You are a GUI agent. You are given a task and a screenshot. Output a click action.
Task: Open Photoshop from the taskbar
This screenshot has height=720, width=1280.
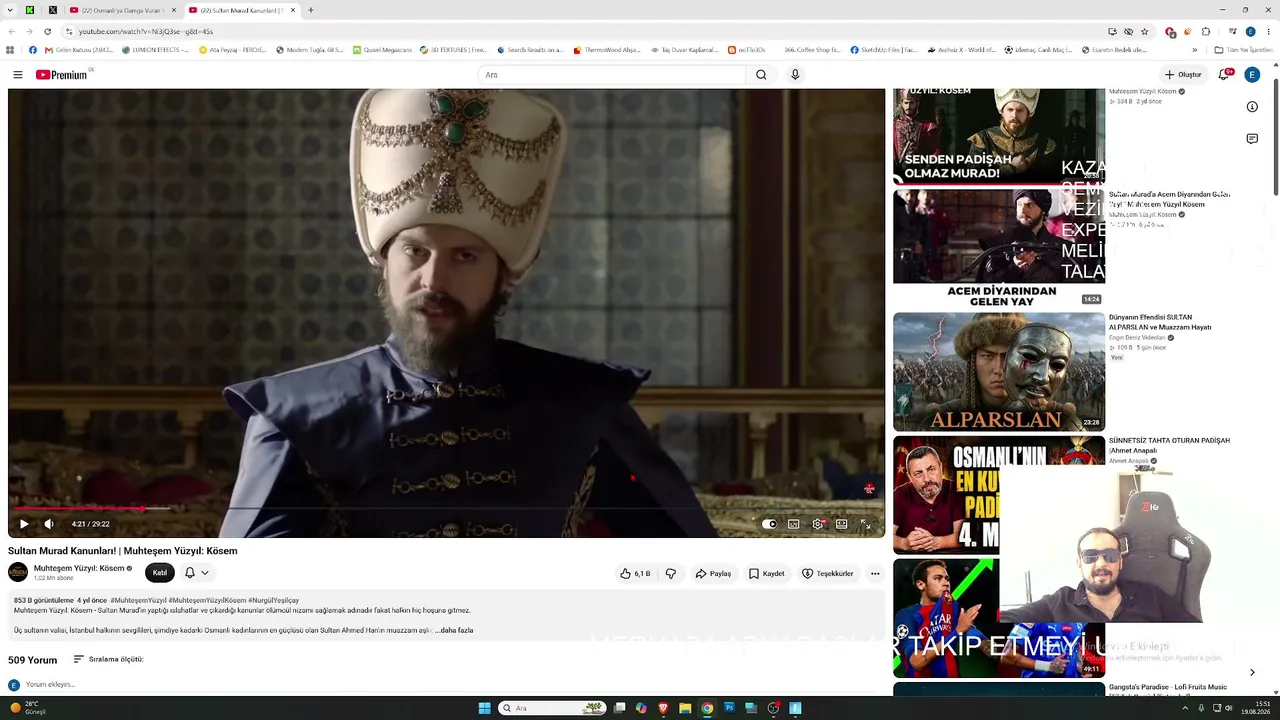[729, 708]
